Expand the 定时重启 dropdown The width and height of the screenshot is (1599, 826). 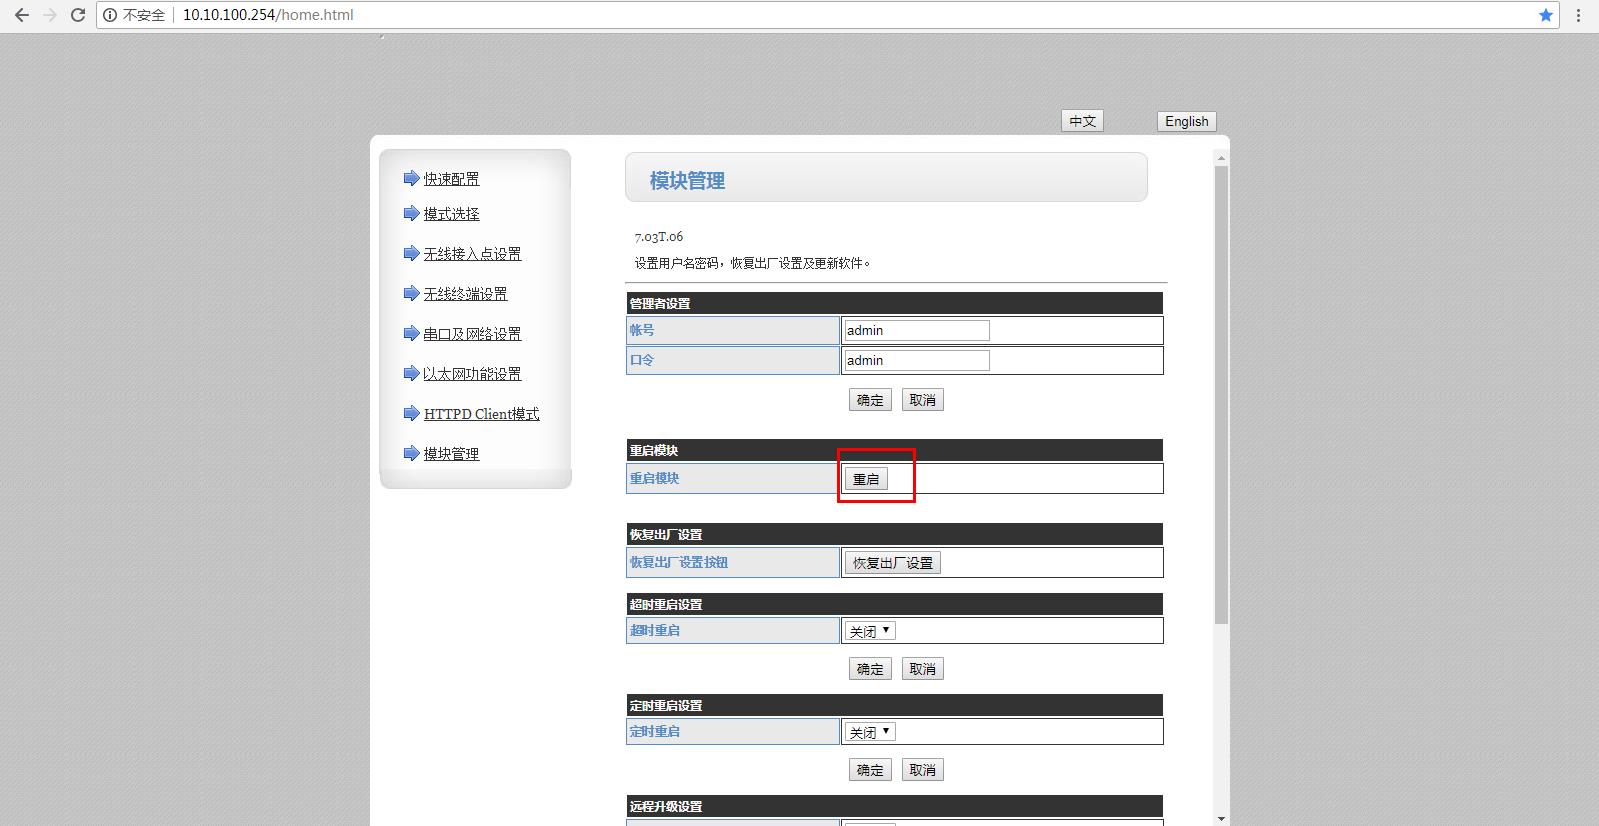(870, 732)
